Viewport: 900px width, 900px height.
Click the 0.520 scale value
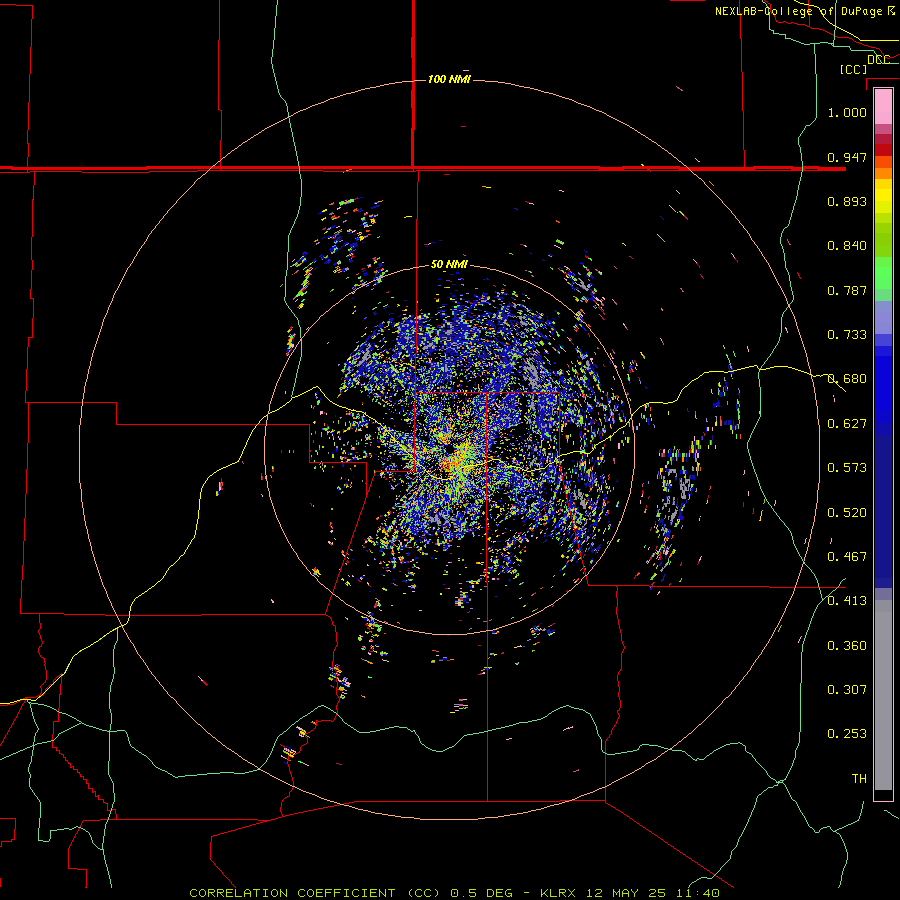847,513
